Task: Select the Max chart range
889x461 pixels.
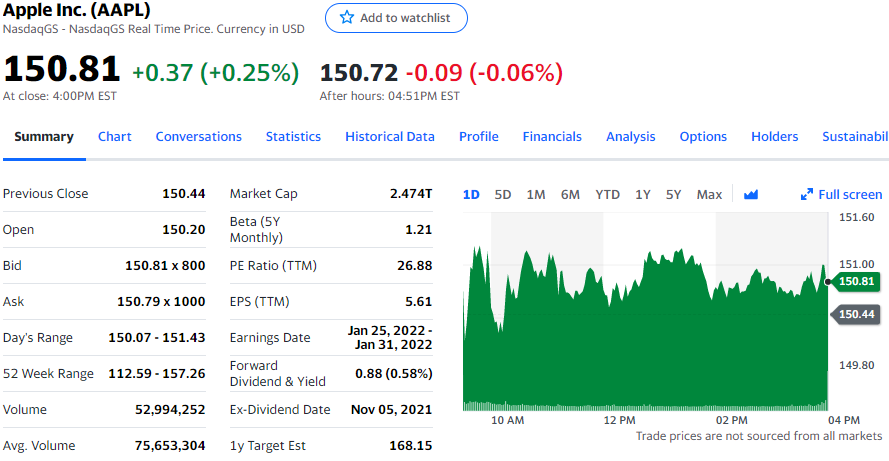Action: click(709, 194)
